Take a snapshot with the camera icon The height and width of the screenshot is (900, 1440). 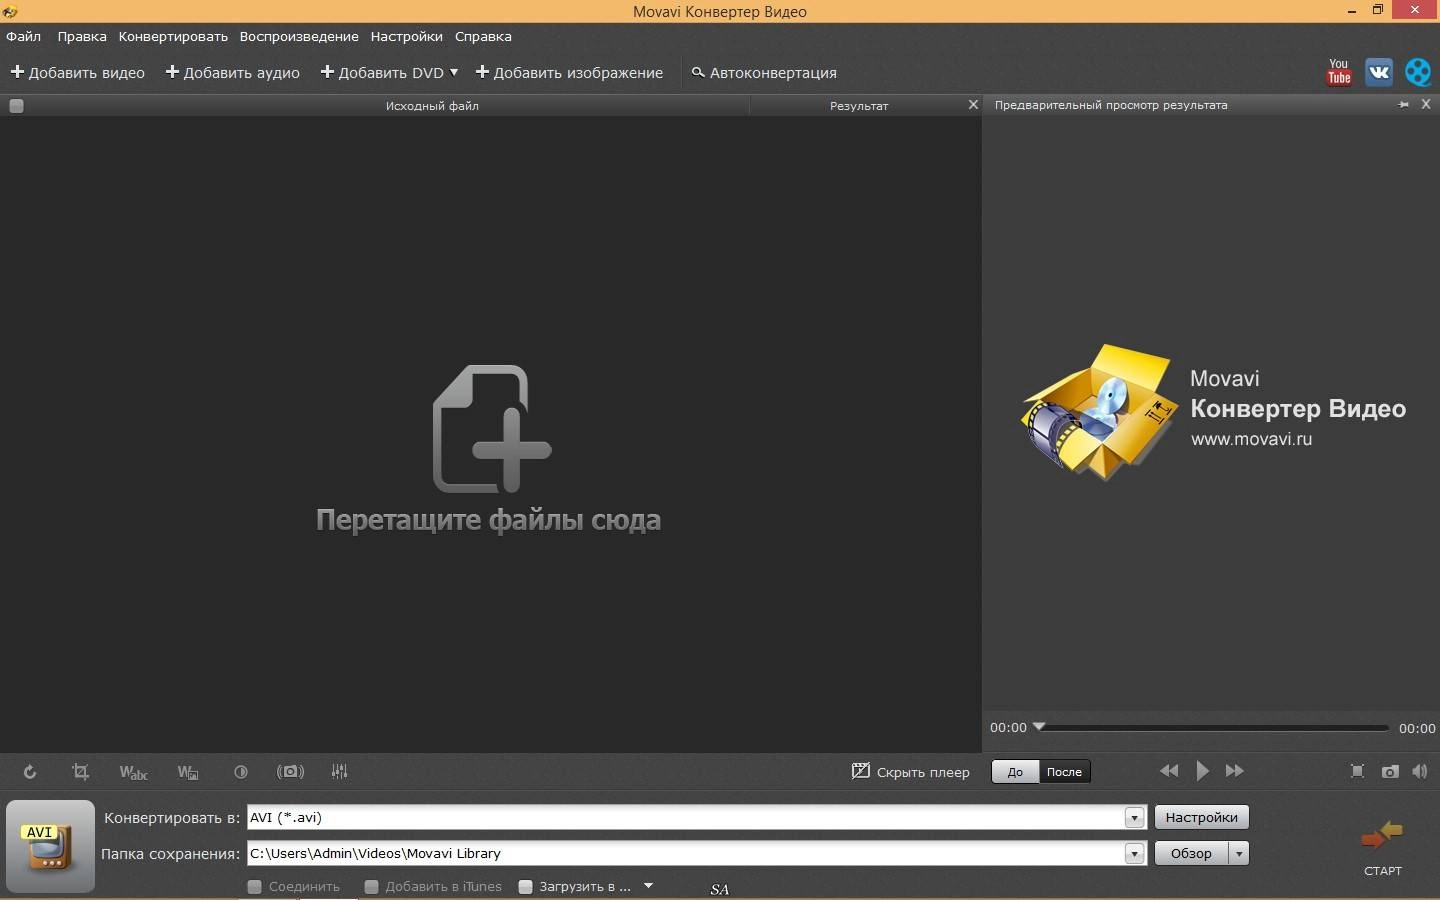(1390, 771)
